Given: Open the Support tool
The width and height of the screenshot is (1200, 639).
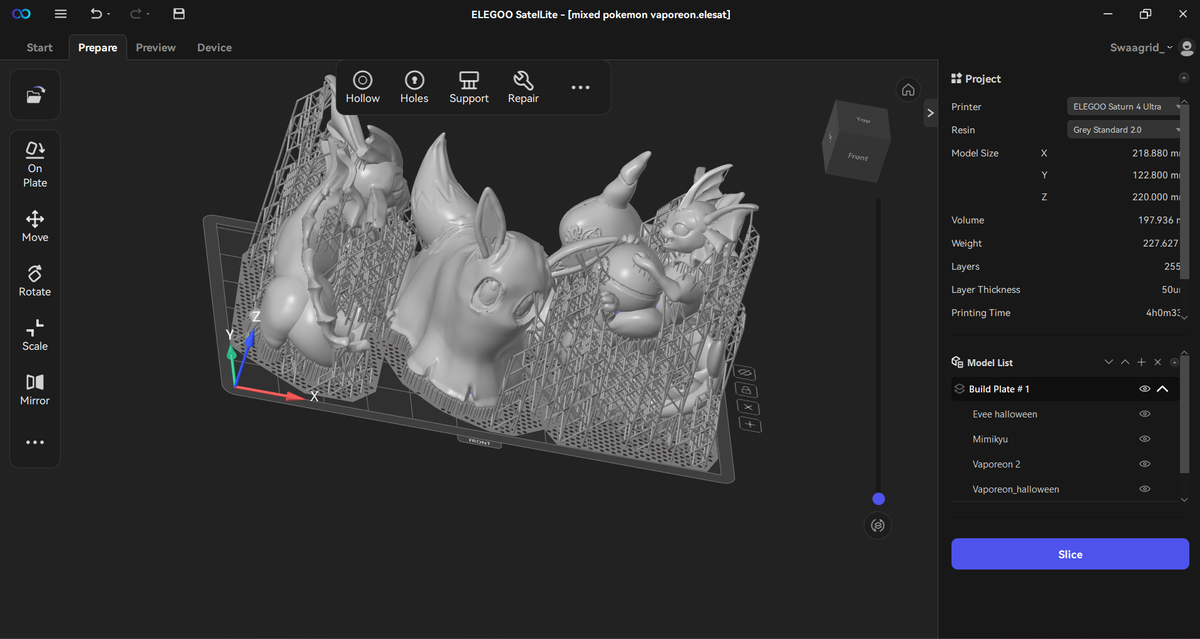Looking at the screenshot, I should pyautogui.click(x=469, y=87).
